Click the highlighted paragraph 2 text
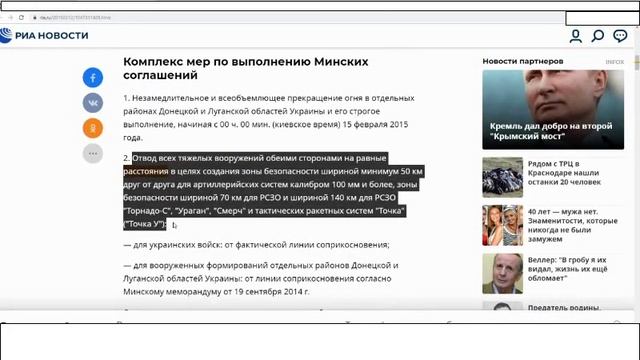Screen dimensions: 640x360 (273, 191)
